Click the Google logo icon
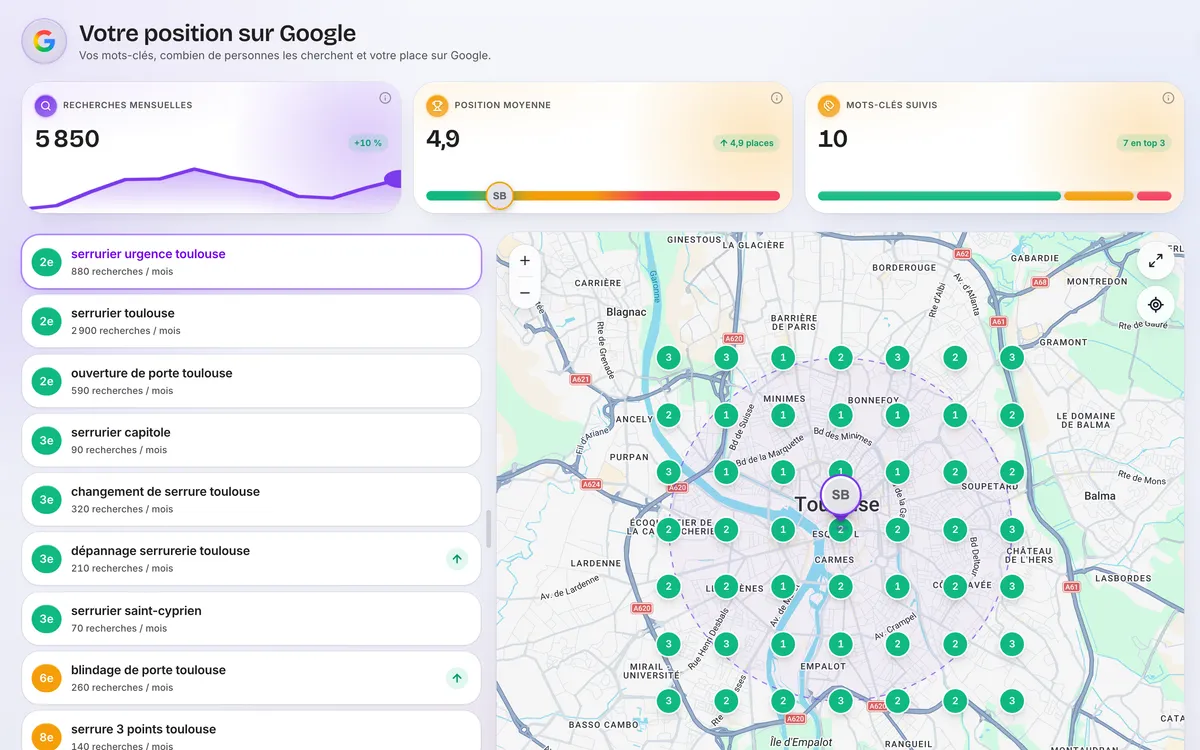The image size is (1200, 750). pyautogui.click(x=44, y=41)
